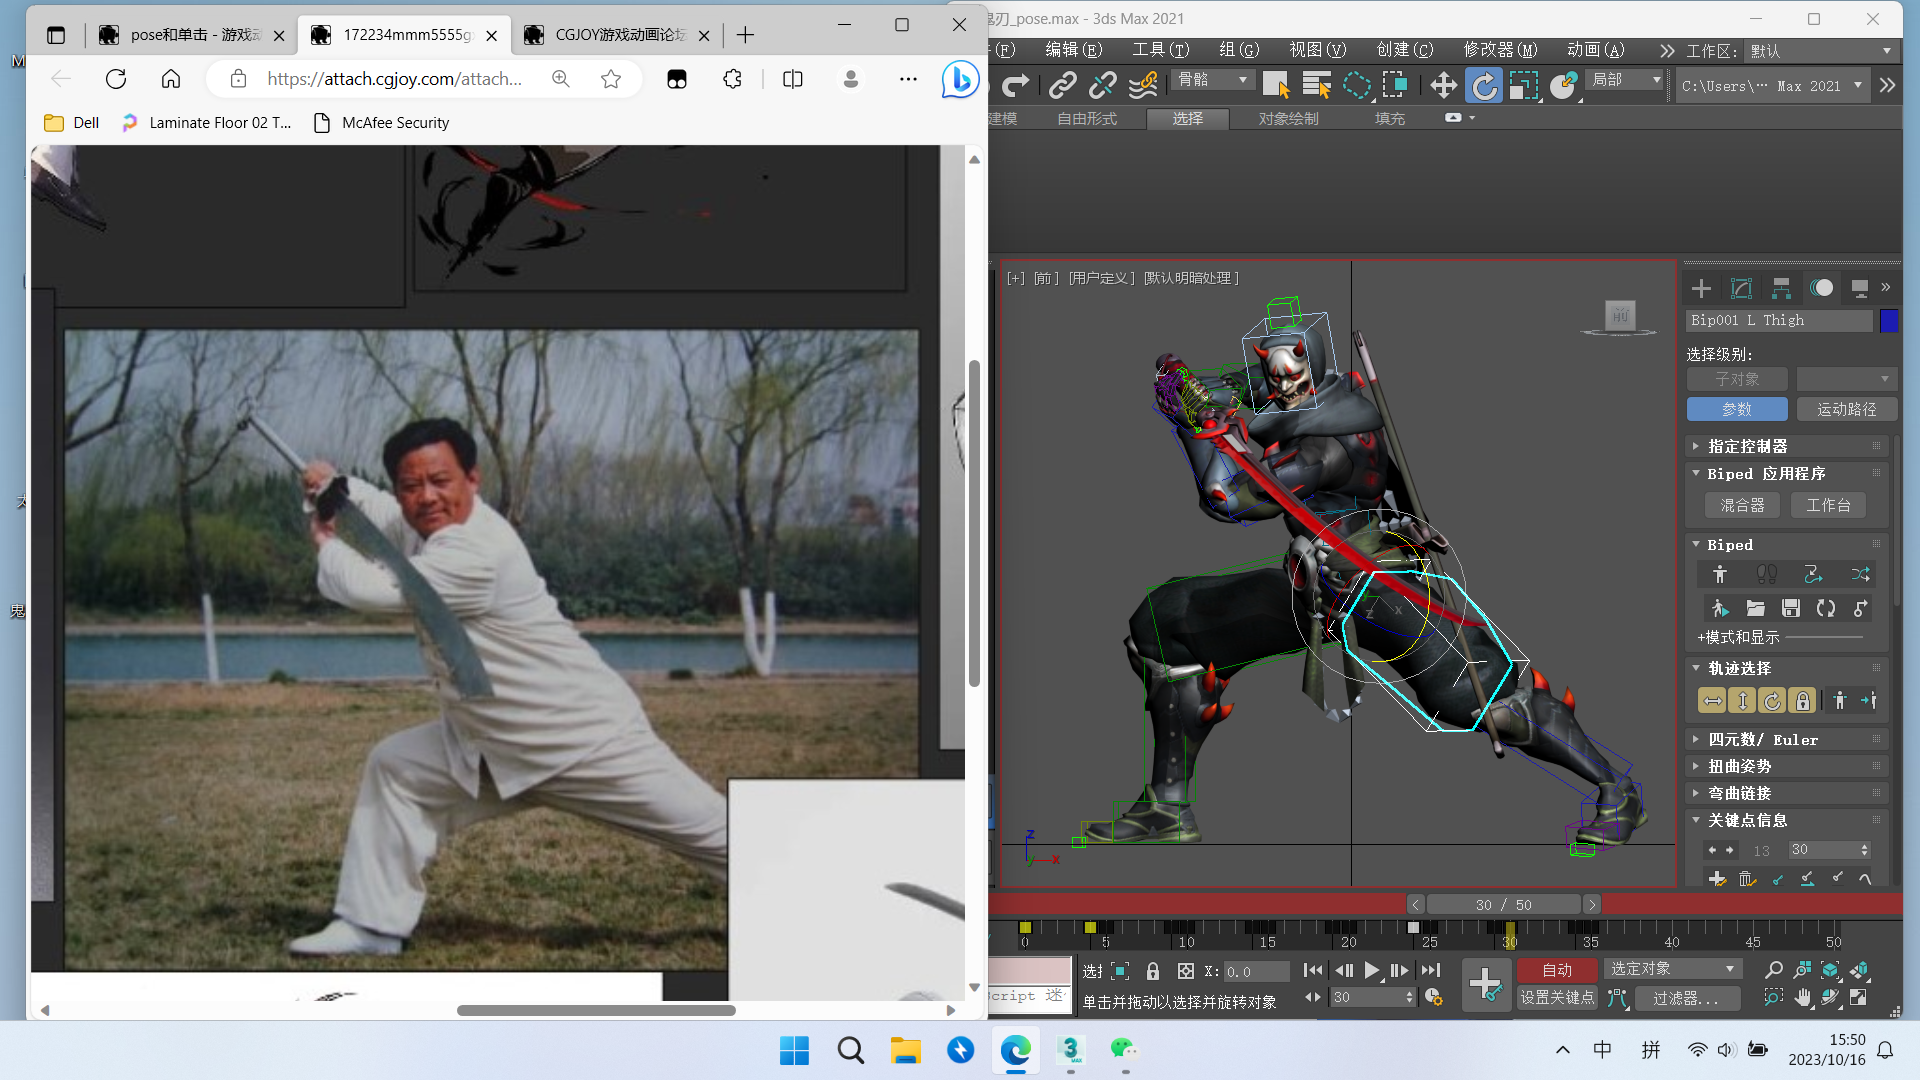Click the Biped Playback icon

1720,608
